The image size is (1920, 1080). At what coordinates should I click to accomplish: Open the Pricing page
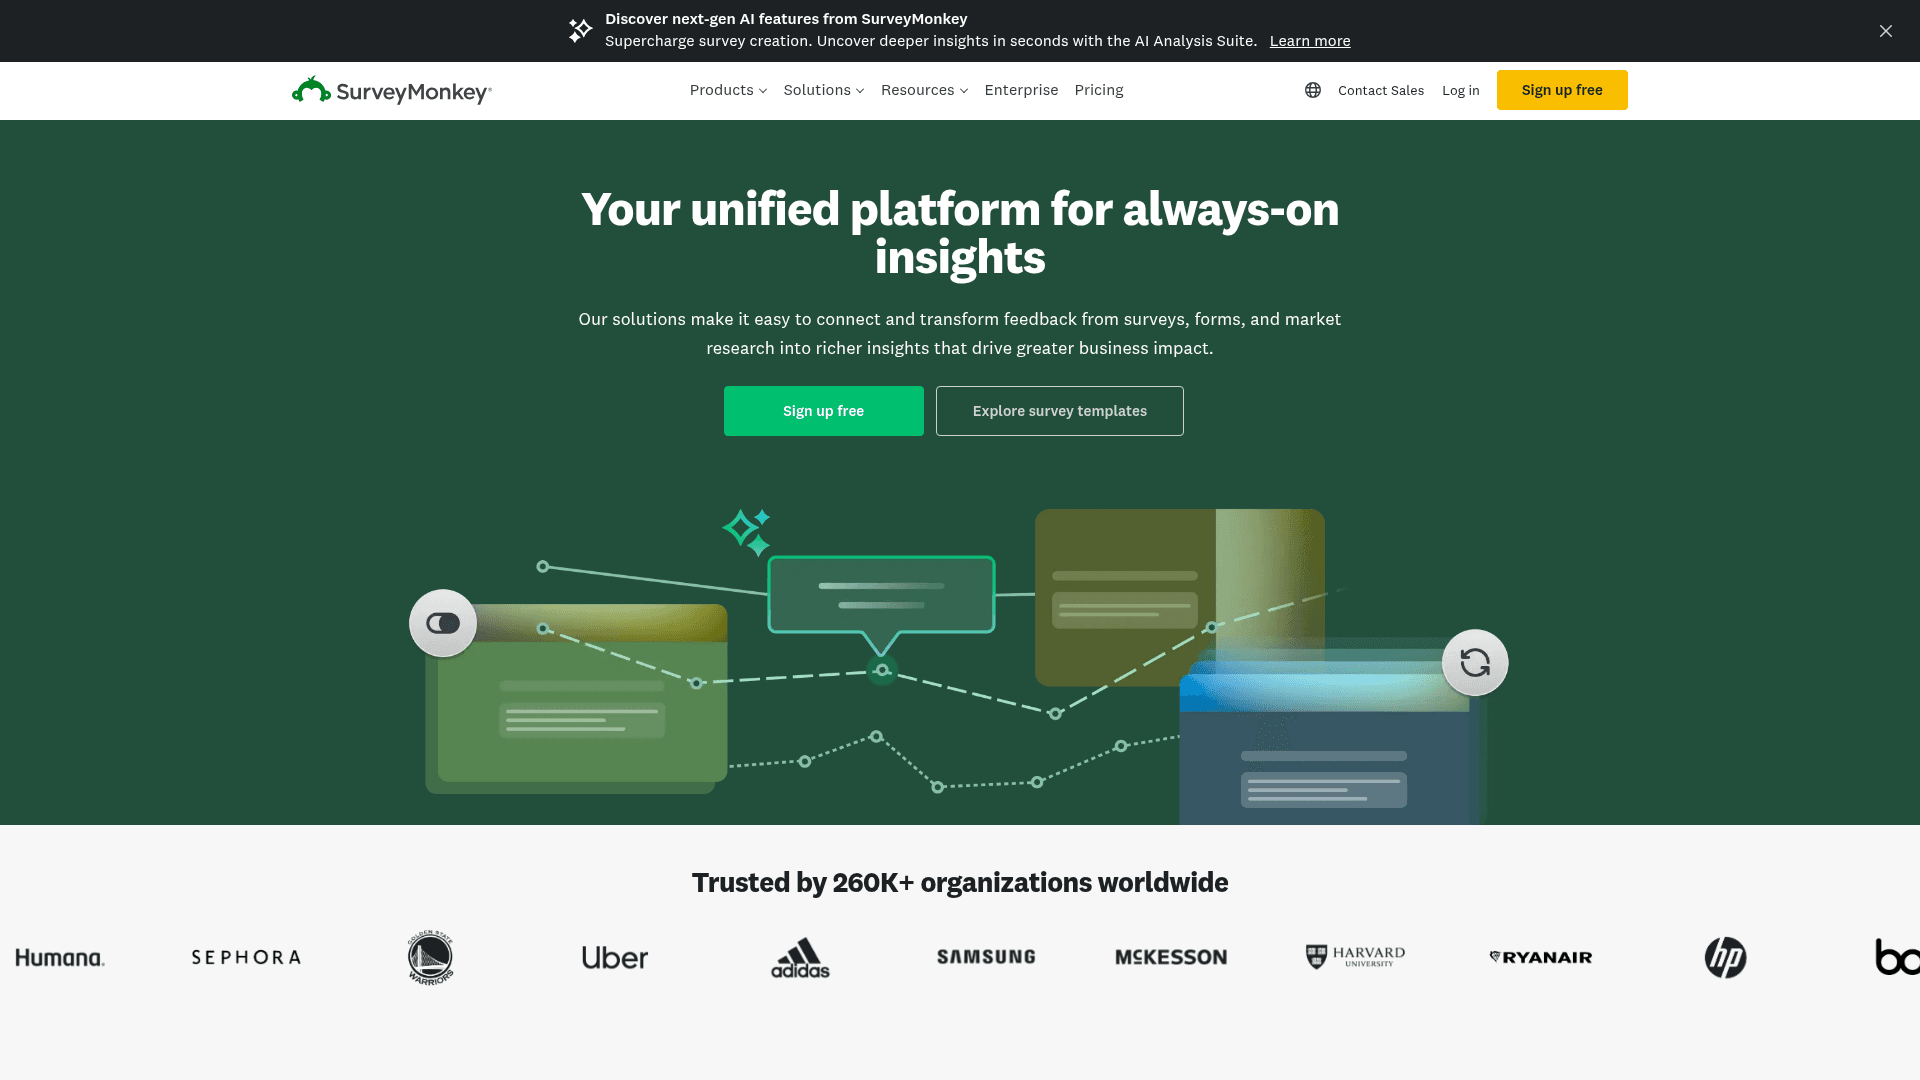point(1099,90)
